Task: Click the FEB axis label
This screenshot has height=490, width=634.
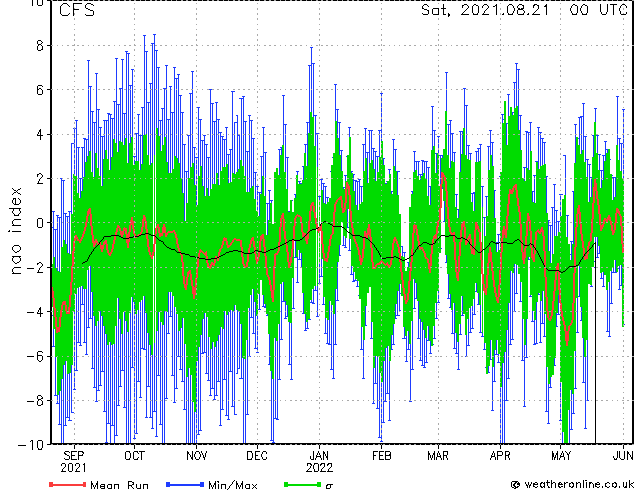Action: click(382, 456)
